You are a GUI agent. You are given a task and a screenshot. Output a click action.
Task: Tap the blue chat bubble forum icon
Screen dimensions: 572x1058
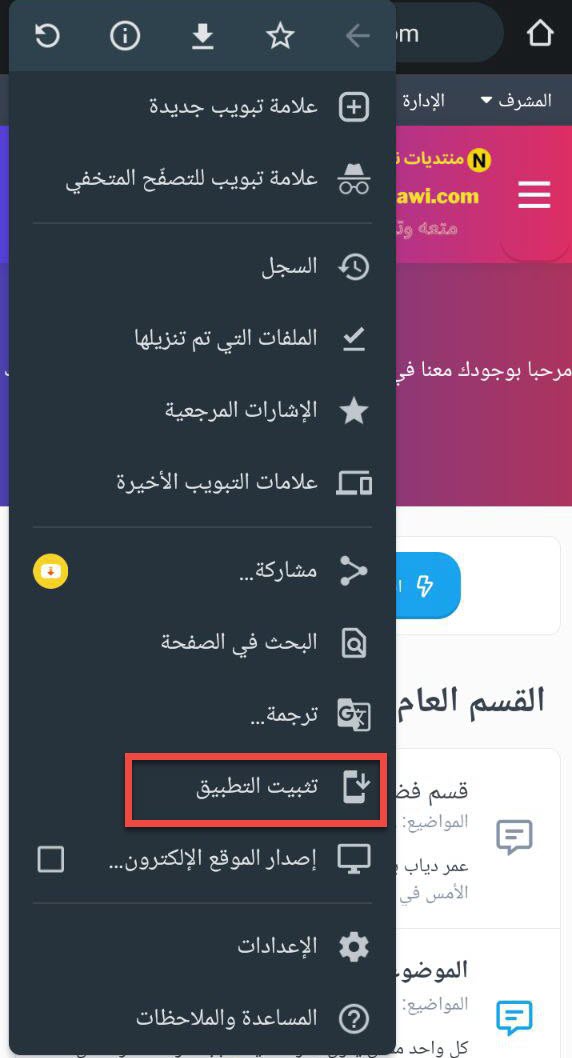tap(514, 1018)
